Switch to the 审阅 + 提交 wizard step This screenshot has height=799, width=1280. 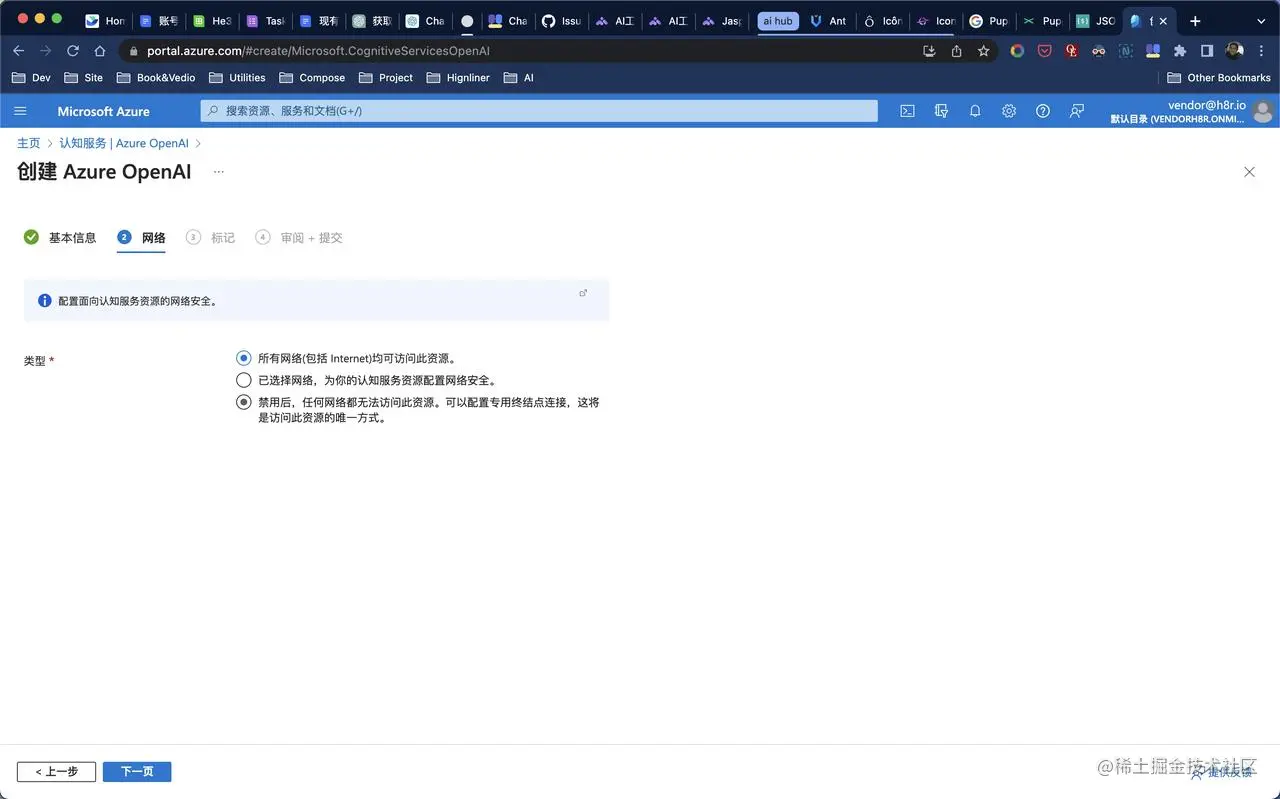pos(299,237)
